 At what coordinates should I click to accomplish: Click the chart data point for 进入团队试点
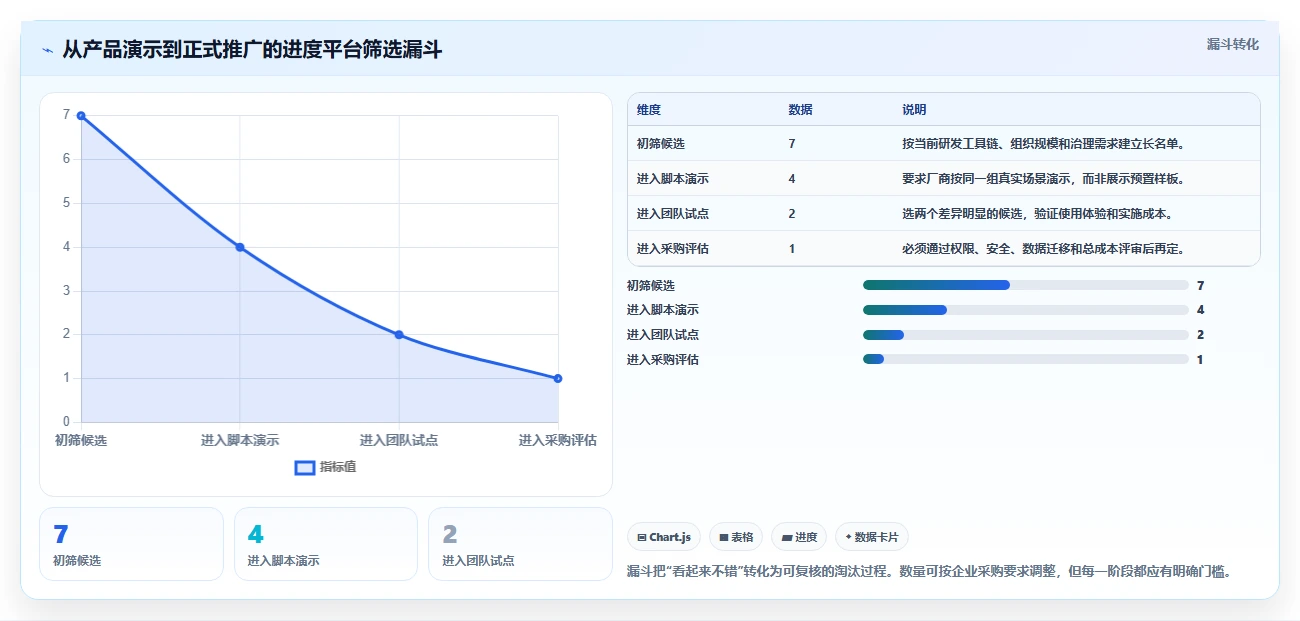[x=399, y=335]
